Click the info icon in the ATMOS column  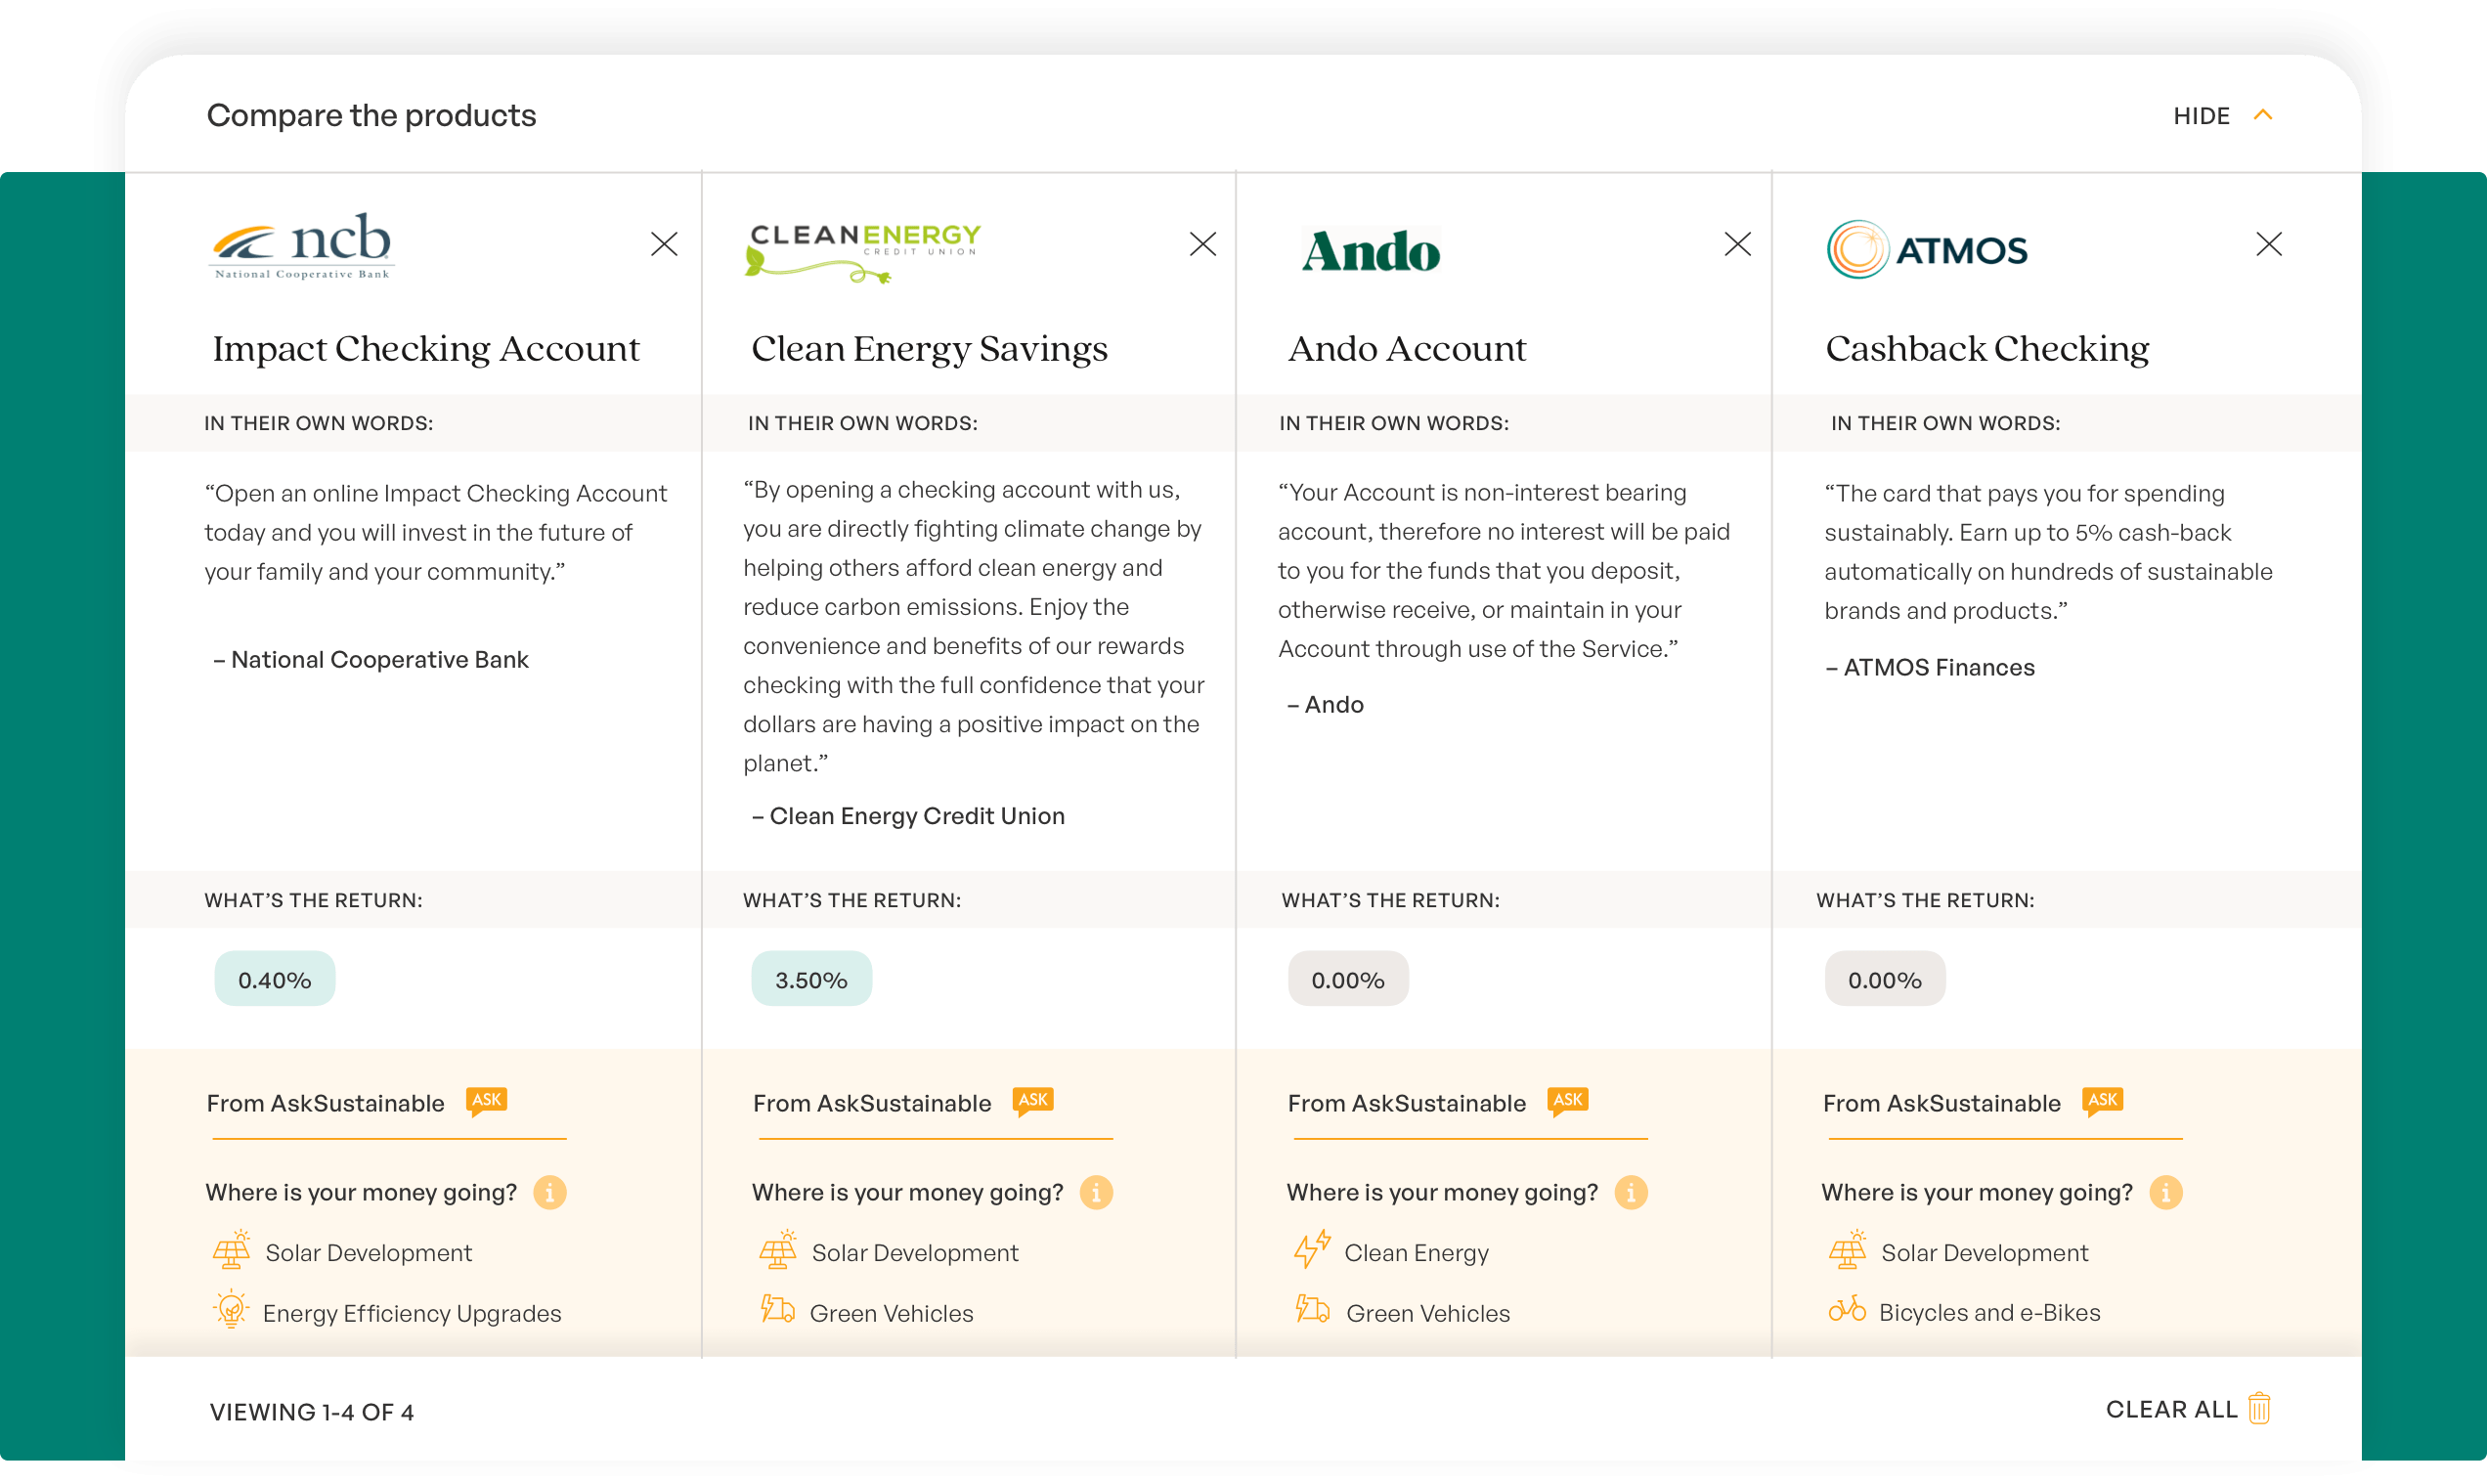click(x=2165, y=1192)
